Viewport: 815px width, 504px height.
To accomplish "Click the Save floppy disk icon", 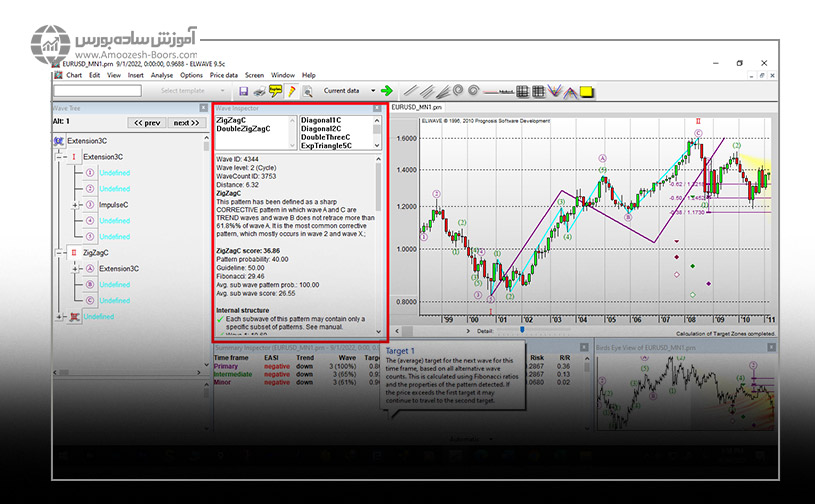I will (x=243, y=91).
